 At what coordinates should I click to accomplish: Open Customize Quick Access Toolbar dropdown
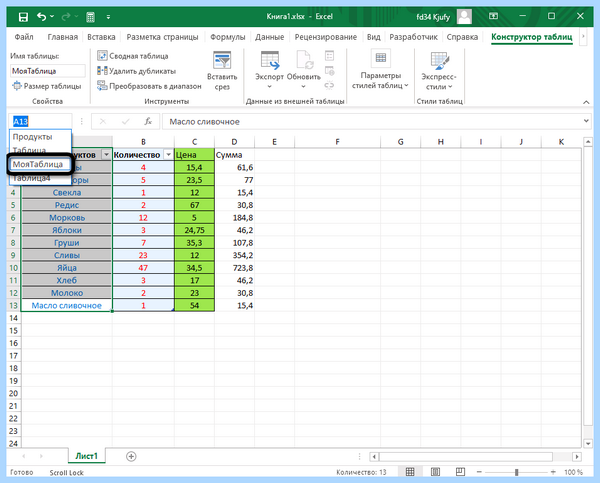(108, 17)
